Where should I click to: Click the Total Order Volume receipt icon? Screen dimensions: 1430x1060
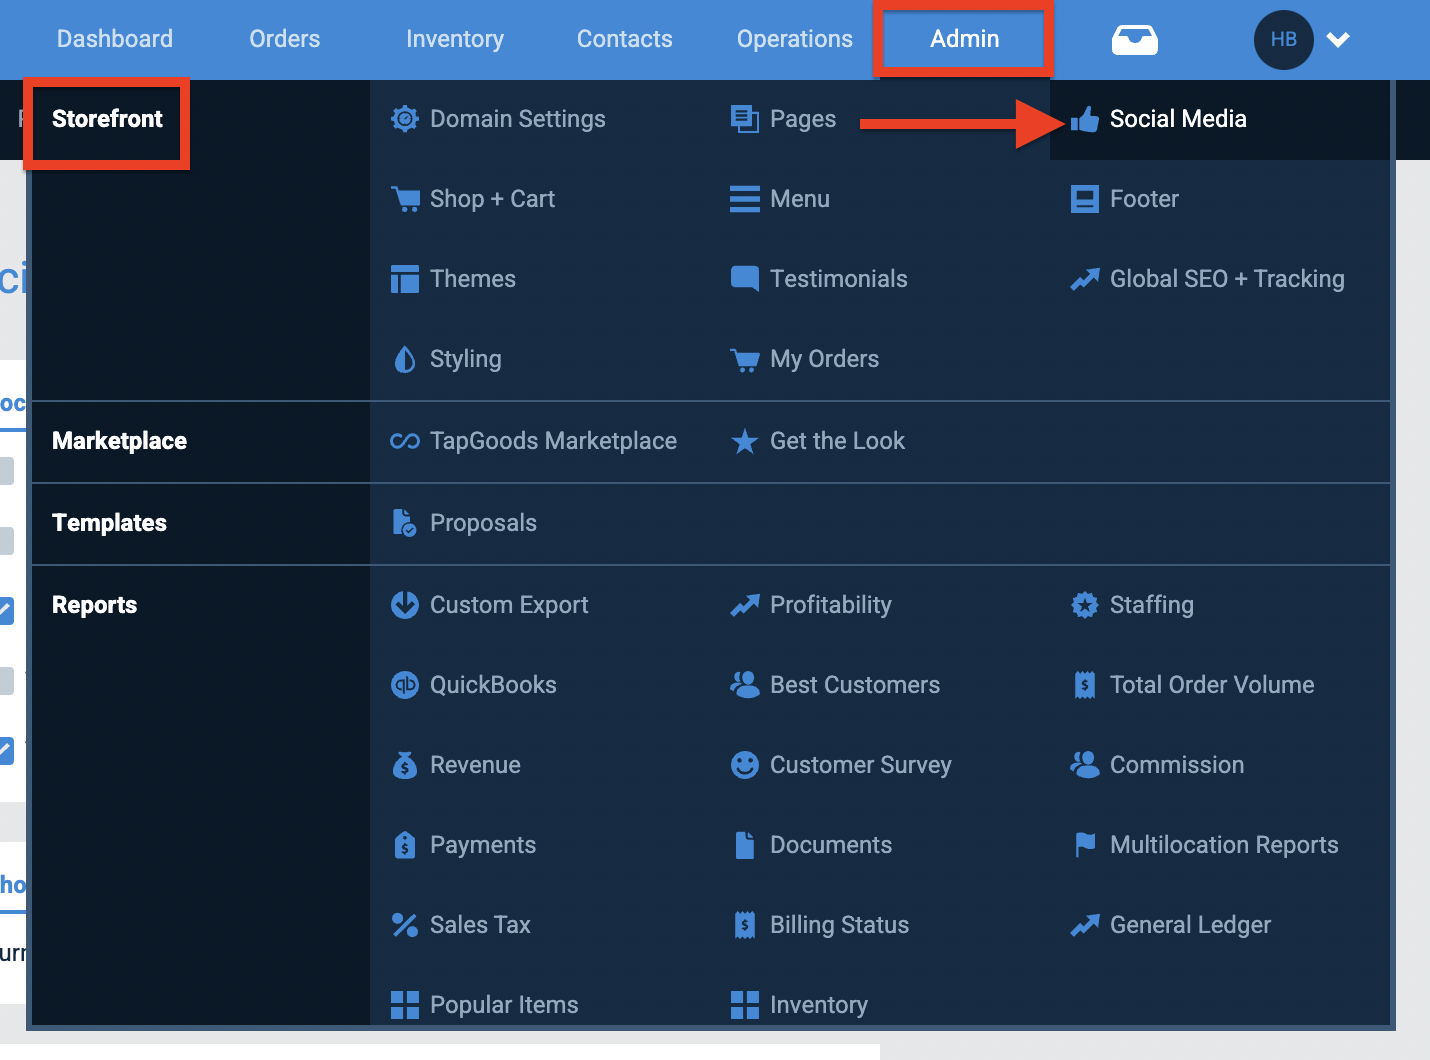pos(1084,685)
